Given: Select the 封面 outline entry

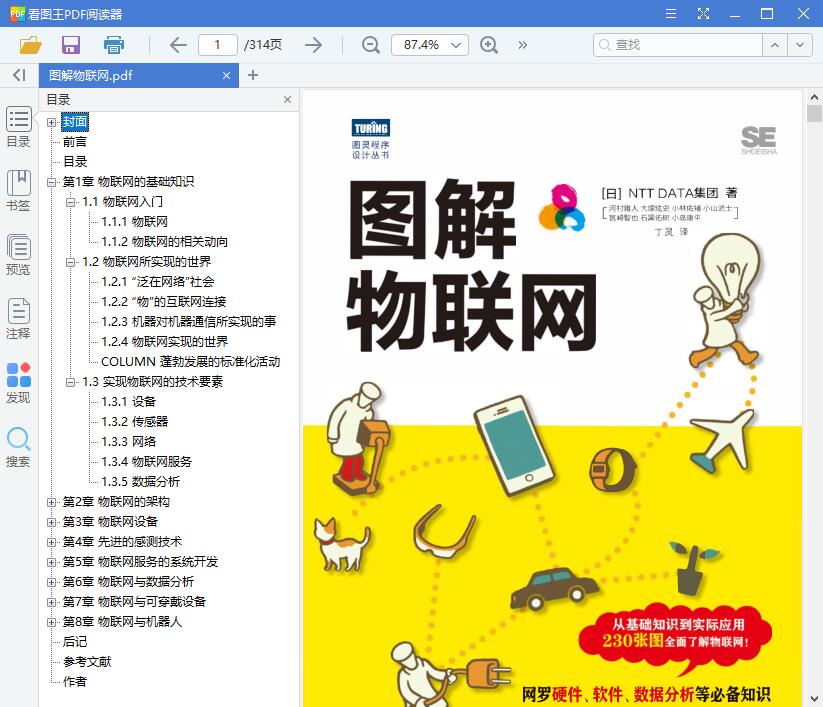Looking at the screenshot, I should point(75,122).
